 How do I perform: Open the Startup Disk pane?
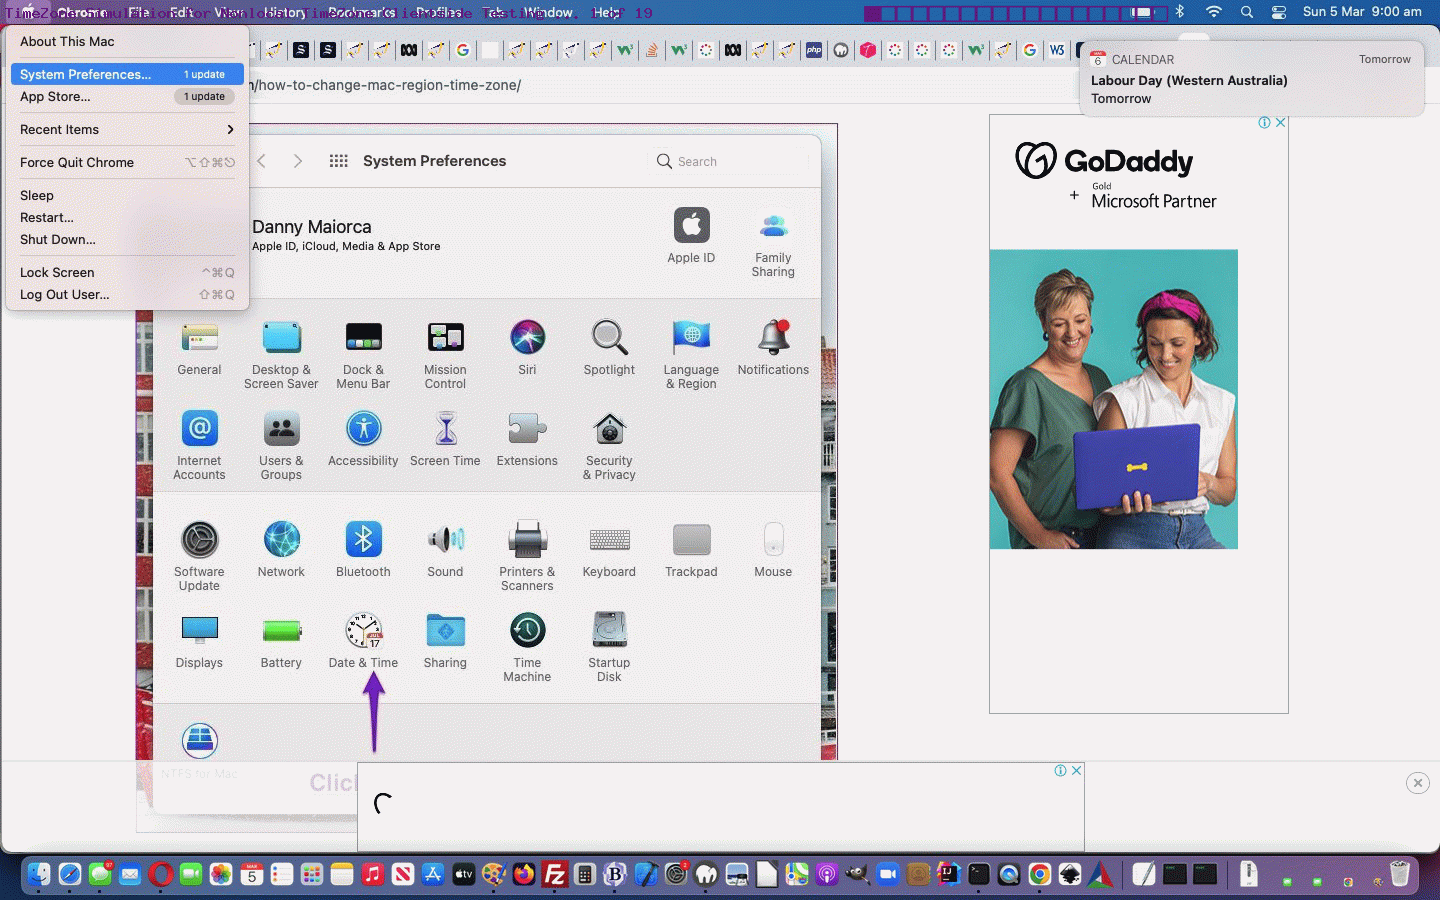pyautogui.click(x=609, y=631)
